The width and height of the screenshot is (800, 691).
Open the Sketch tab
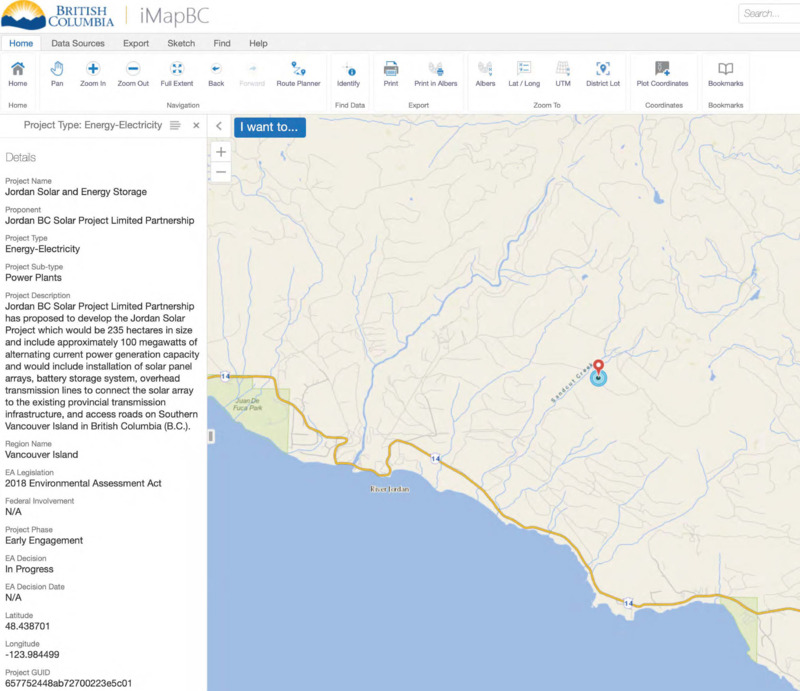(x=181, y=43)
